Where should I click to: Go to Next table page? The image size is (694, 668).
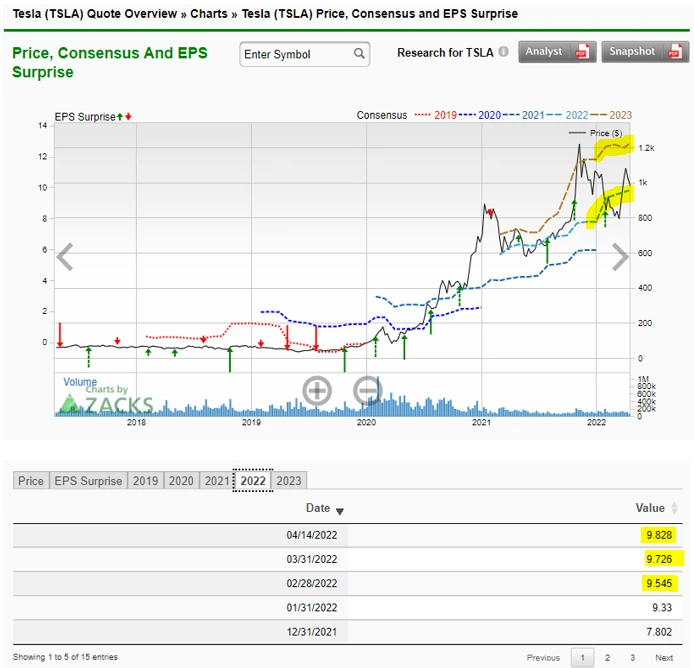[664, 658]
